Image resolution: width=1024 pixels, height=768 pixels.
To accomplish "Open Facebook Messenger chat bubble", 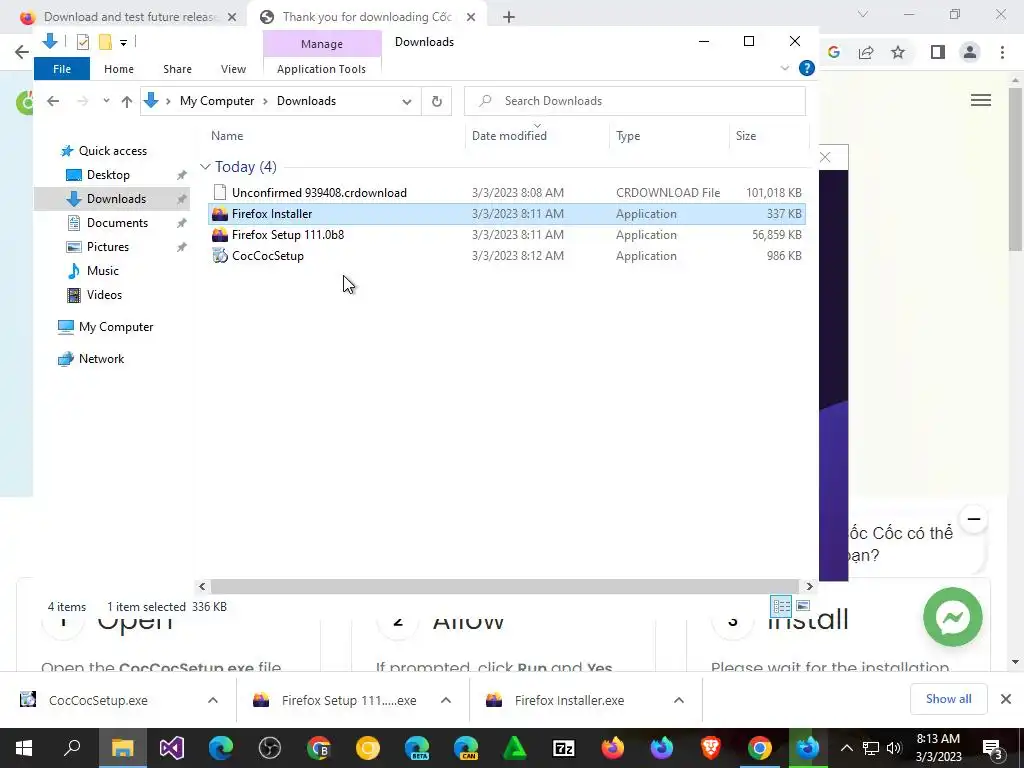I will (953, 617).
